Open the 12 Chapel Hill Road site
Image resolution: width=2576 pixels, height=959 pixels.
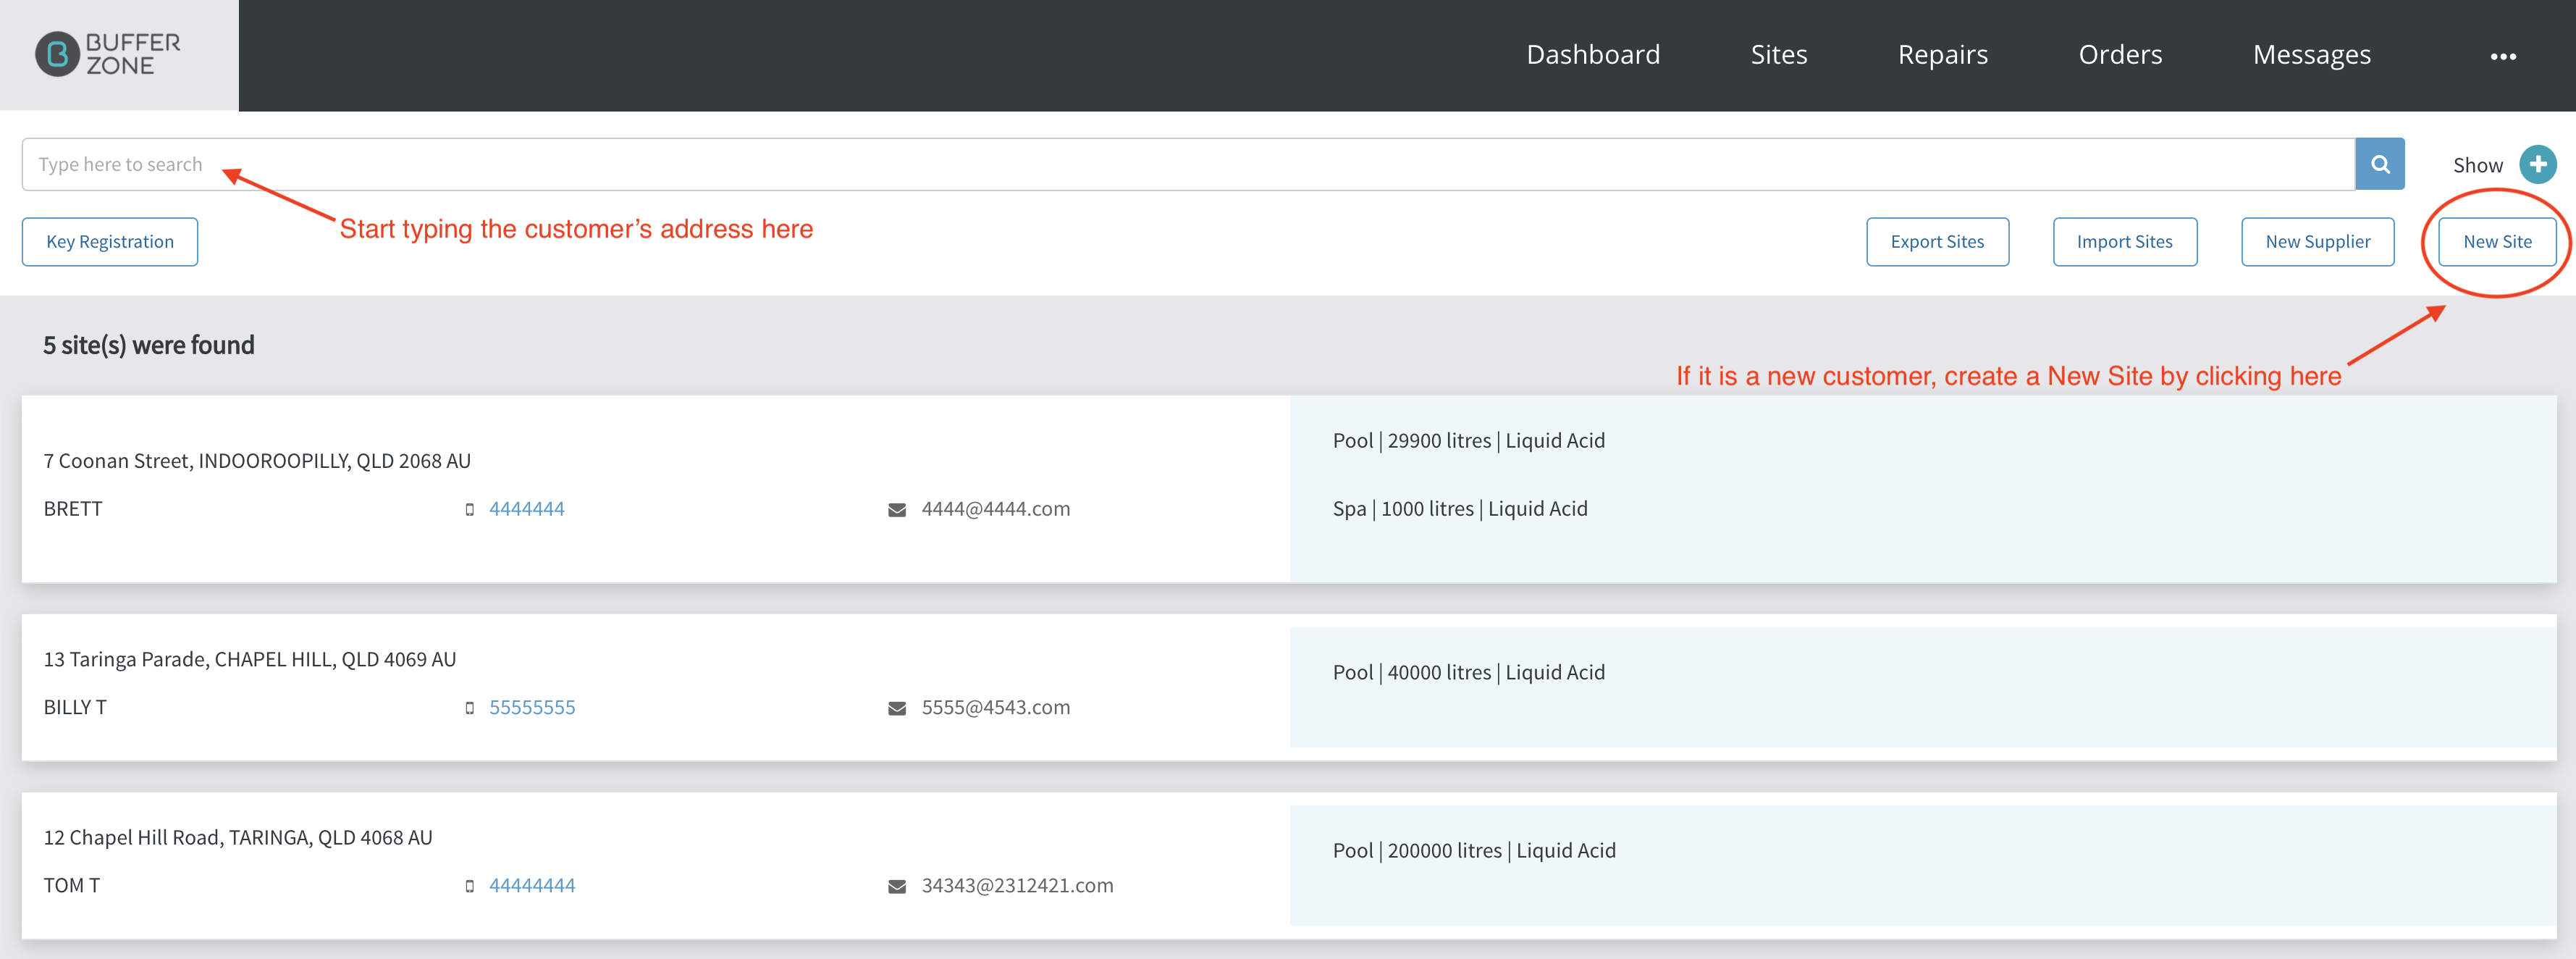238,837
